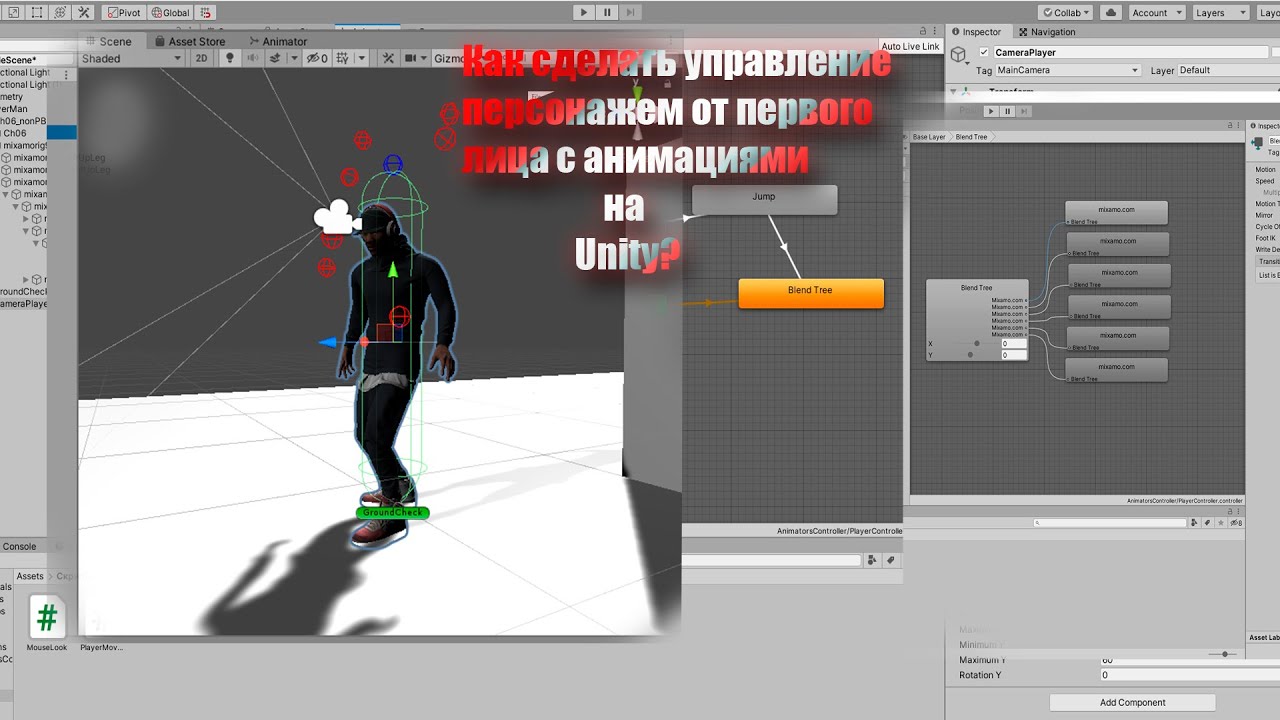The width and height of the screenshot is (1280, 720).
Task: Select Ch06 in Hierarchy
Action: (x=14, y=133)
